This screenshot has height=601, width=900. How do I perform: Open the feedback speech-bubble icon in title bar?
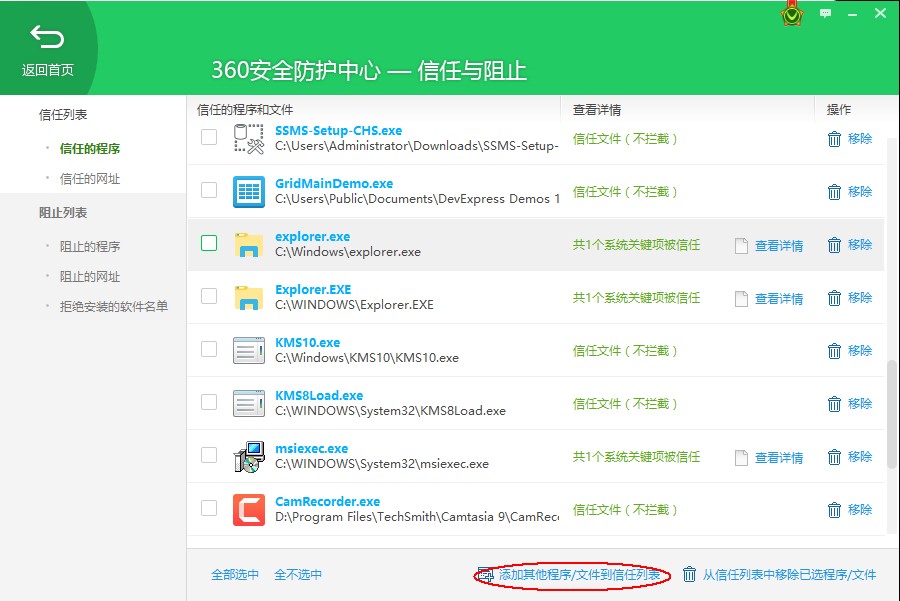coord(825,13)
